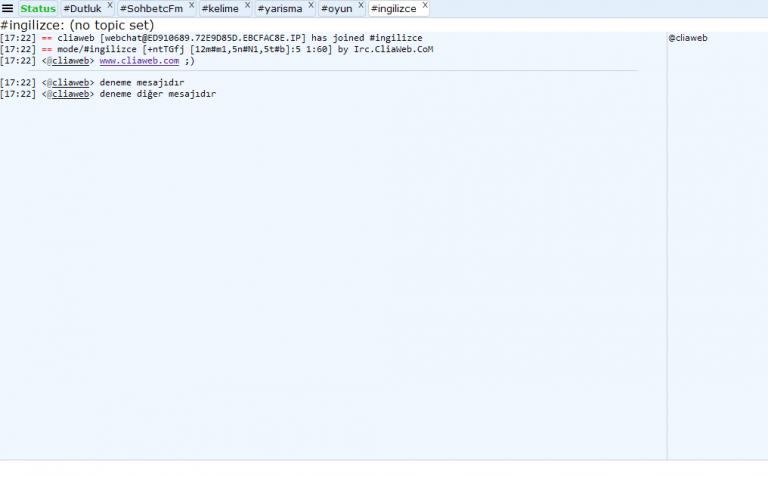This screenshot has width=768, height=477.
Task: Switch to the Status tab
Action: (38, 8)
